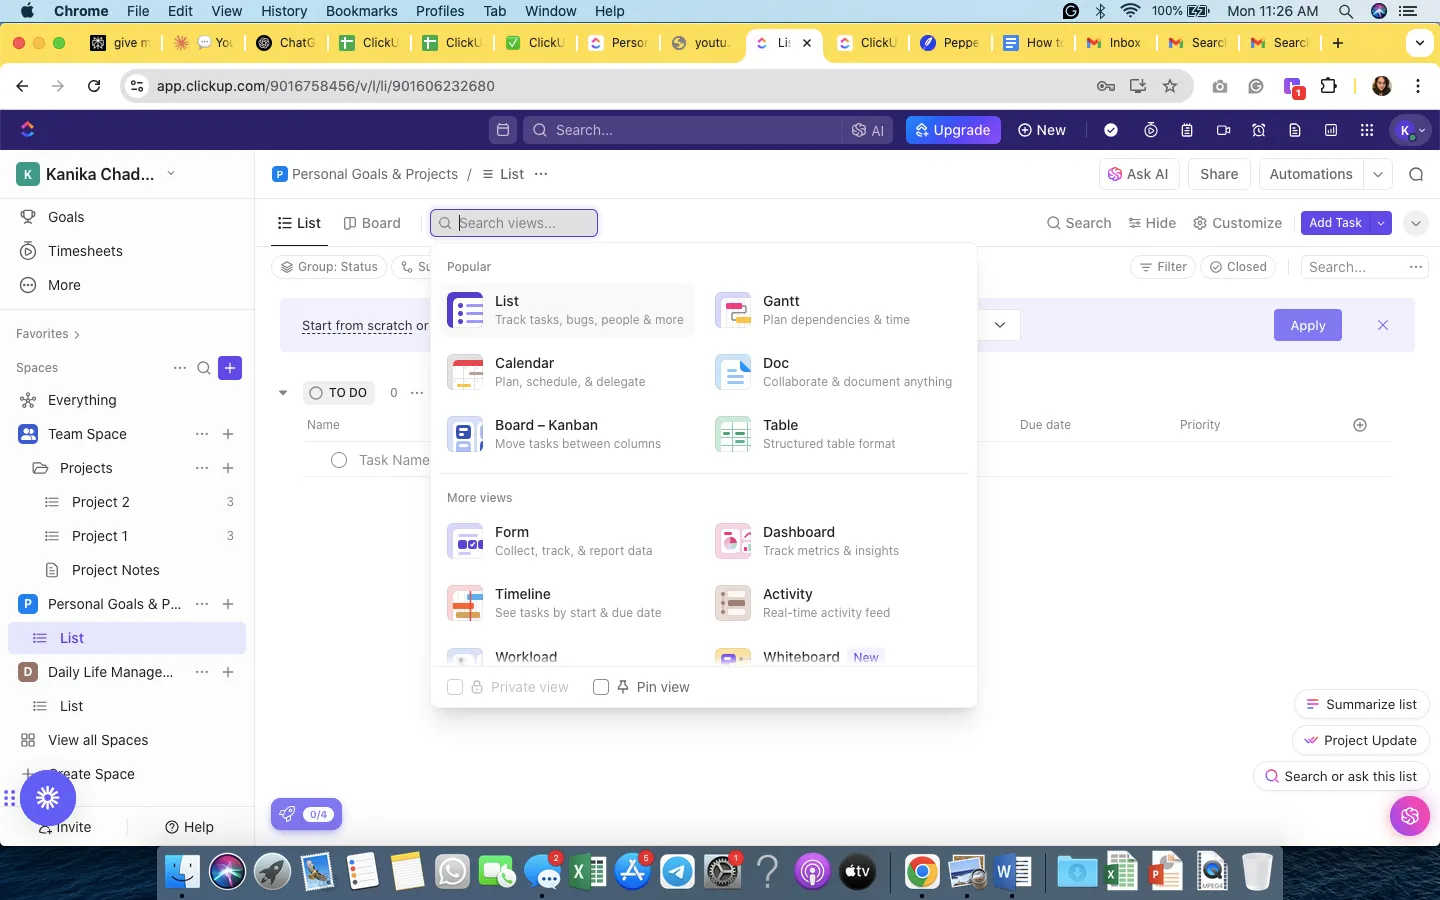This screenshot has width=1440, height=900.
Task: Open the calendar icon beside search bar
Action: [x=503, y=130]
